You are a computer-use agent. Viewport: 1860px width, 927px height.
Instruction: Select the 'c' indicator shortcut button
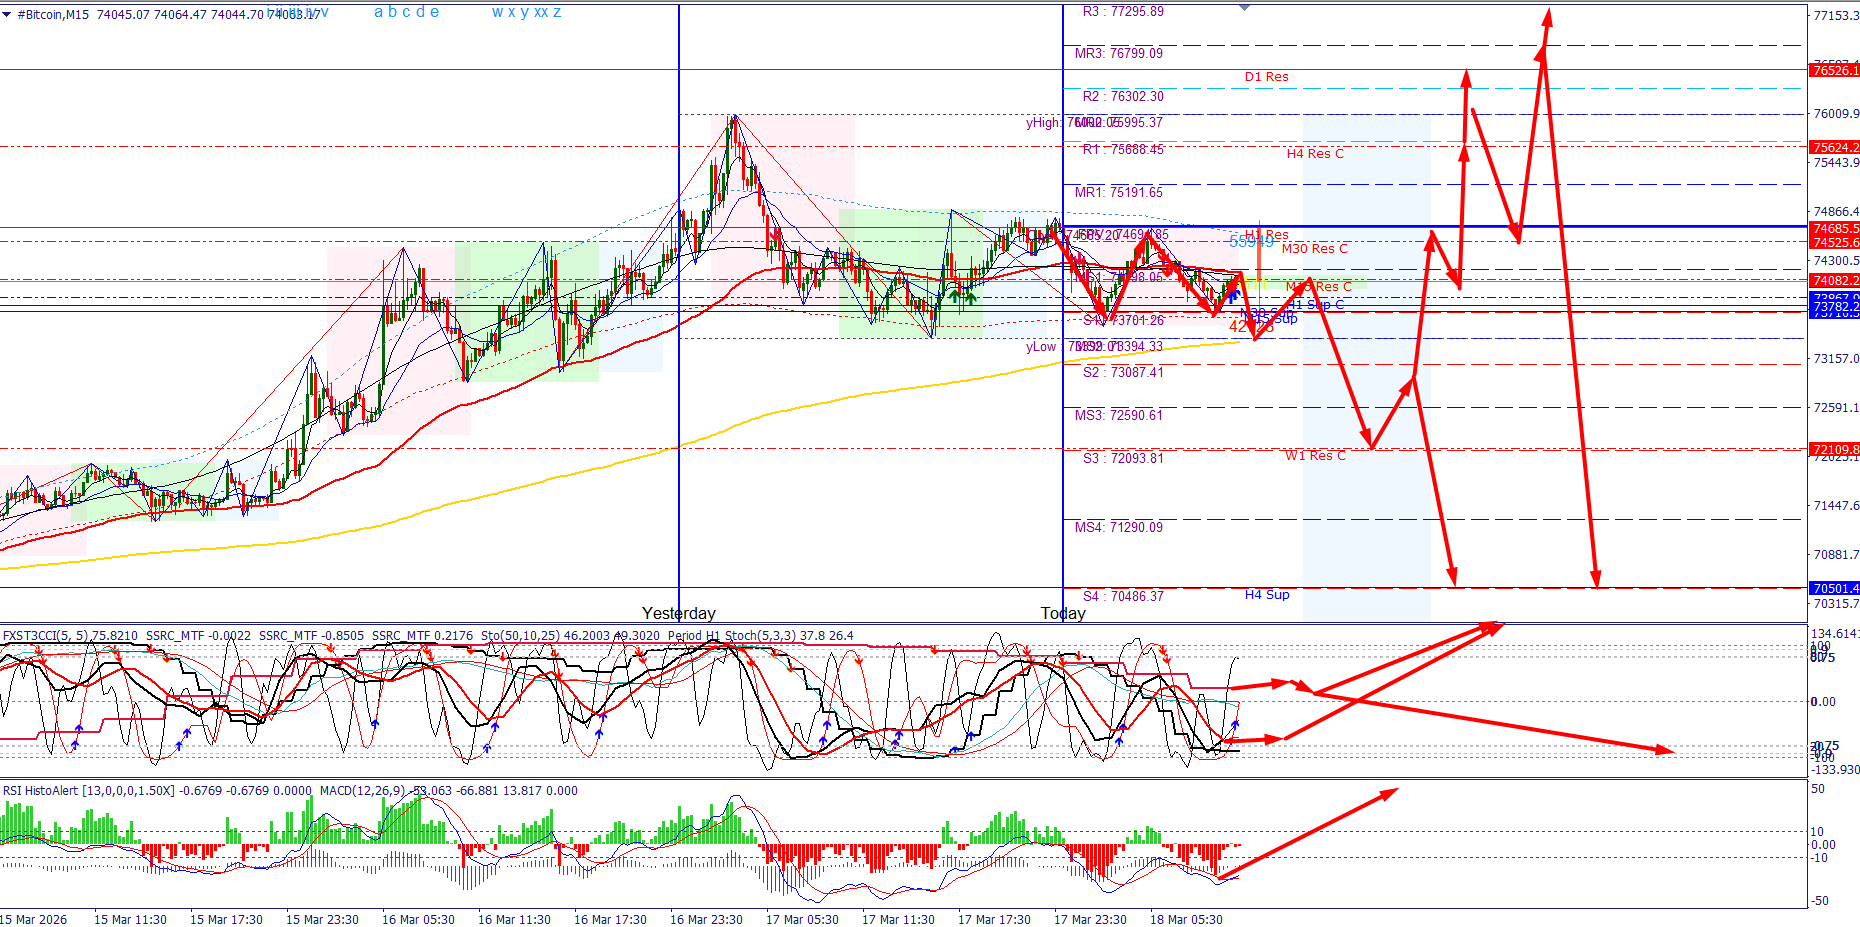tap(408, 13)
